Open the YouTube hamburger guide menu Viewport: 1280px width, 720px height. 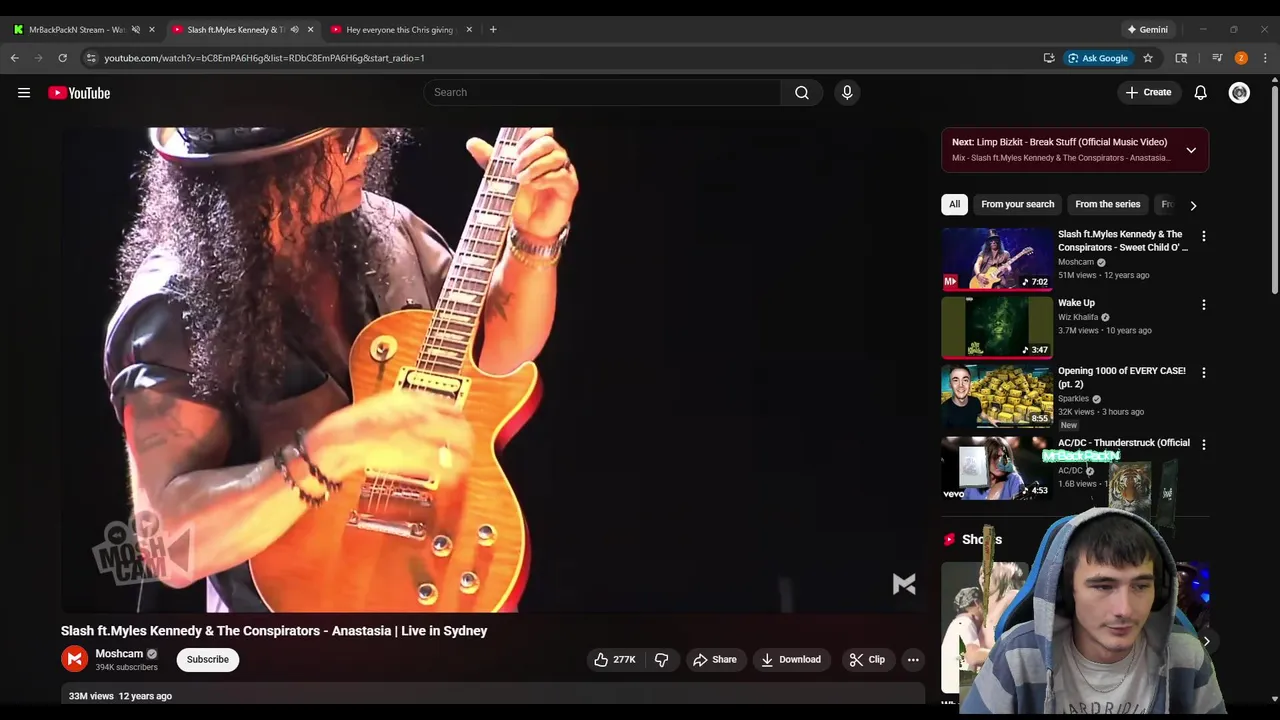click(x=24, y=93)
